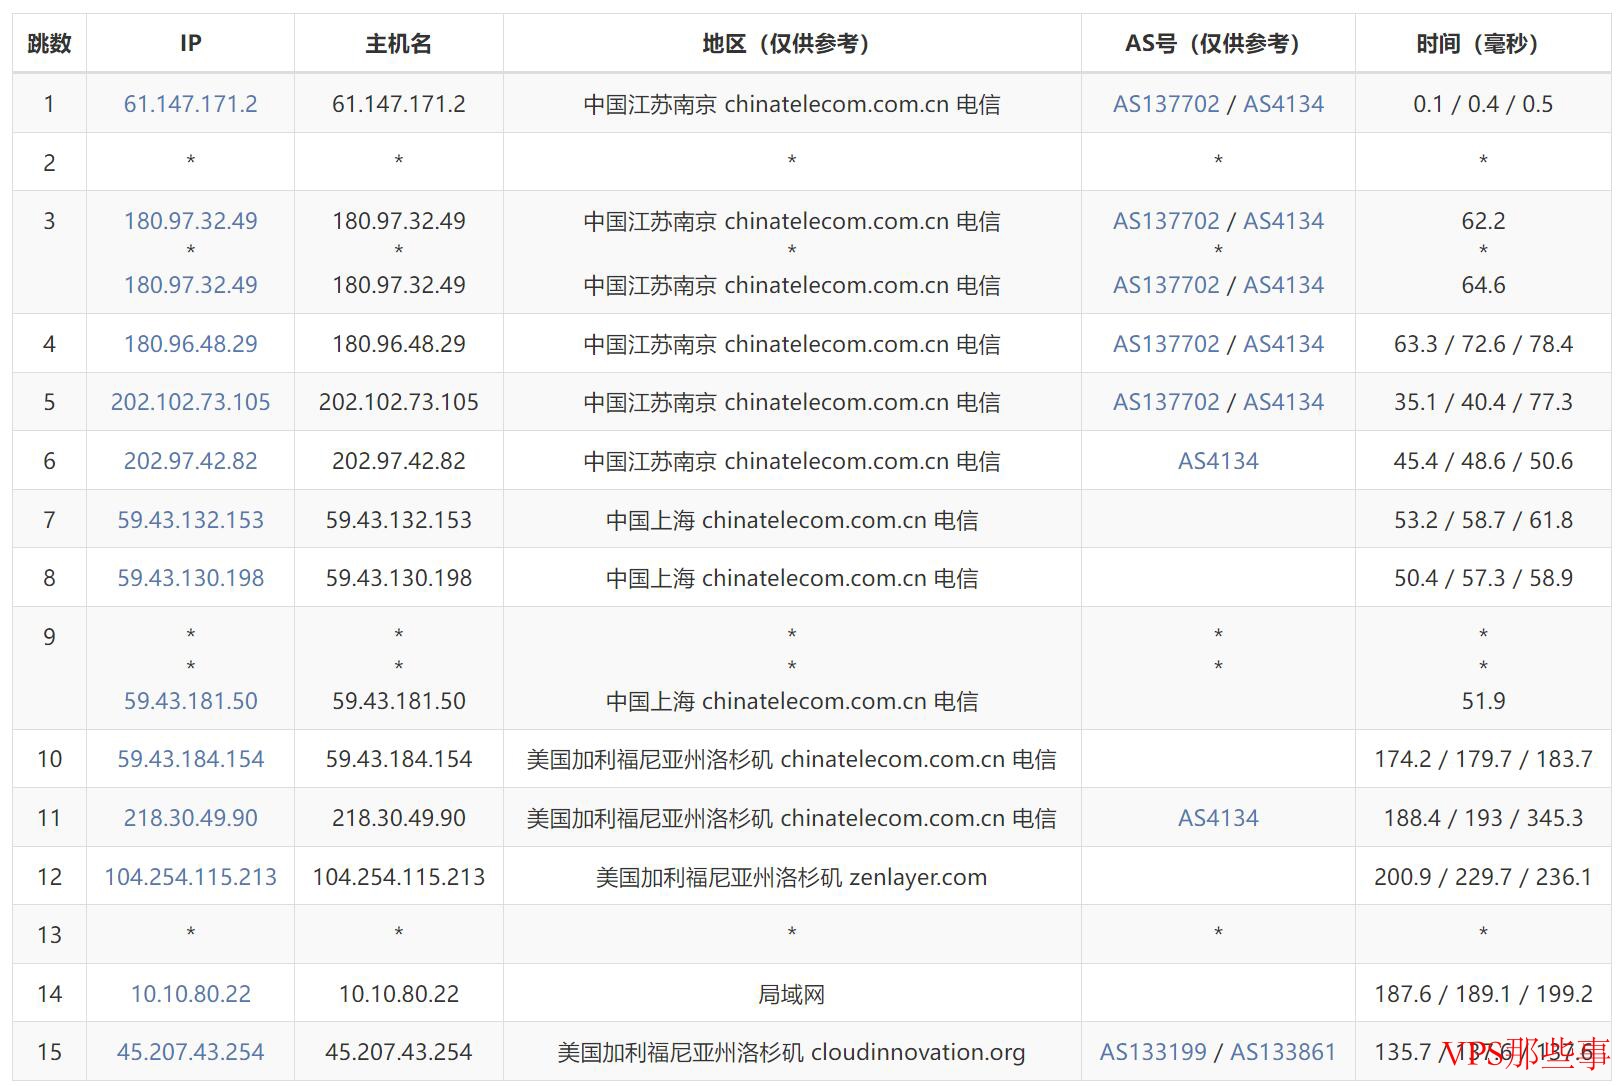
Task: Click the AS号（仅供参考）column header
Action: coord(1218,44)
